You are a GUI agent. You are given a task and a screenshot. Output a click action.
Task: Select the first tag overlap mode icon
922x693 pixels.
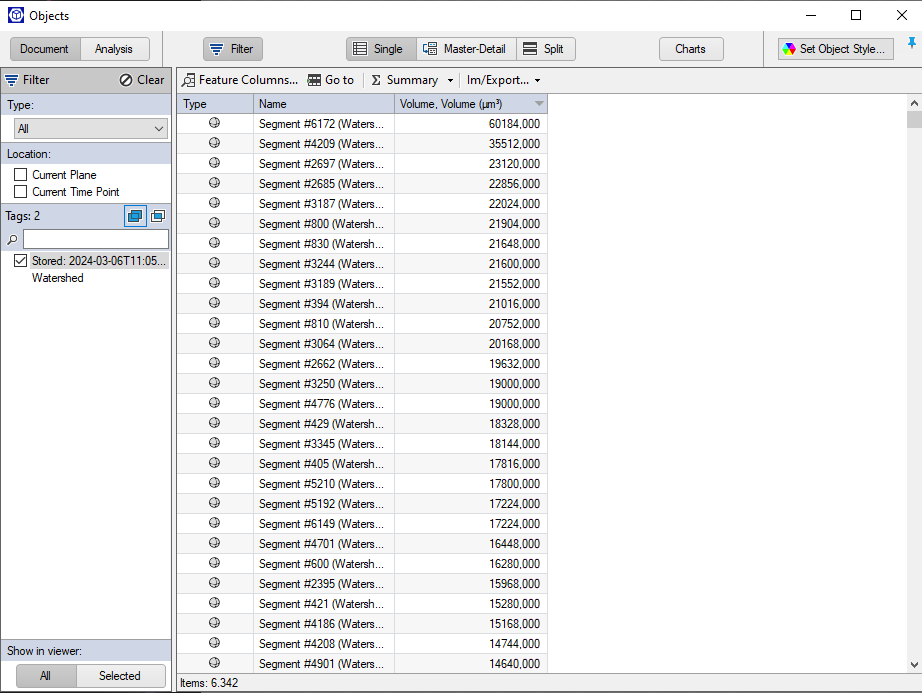135,216
